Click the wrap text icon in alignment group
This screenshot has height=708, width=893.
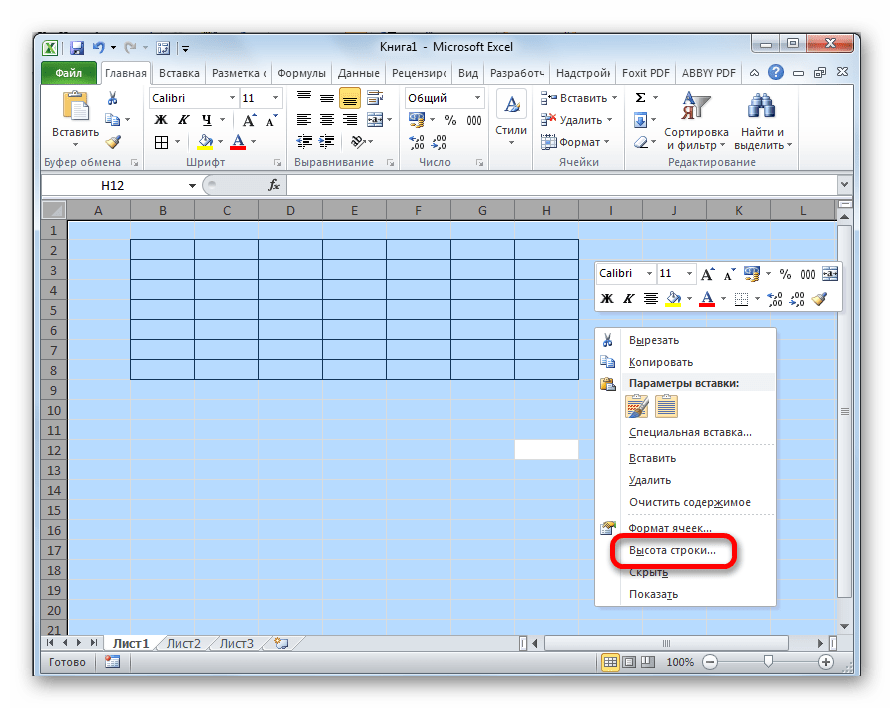(375, 98)
